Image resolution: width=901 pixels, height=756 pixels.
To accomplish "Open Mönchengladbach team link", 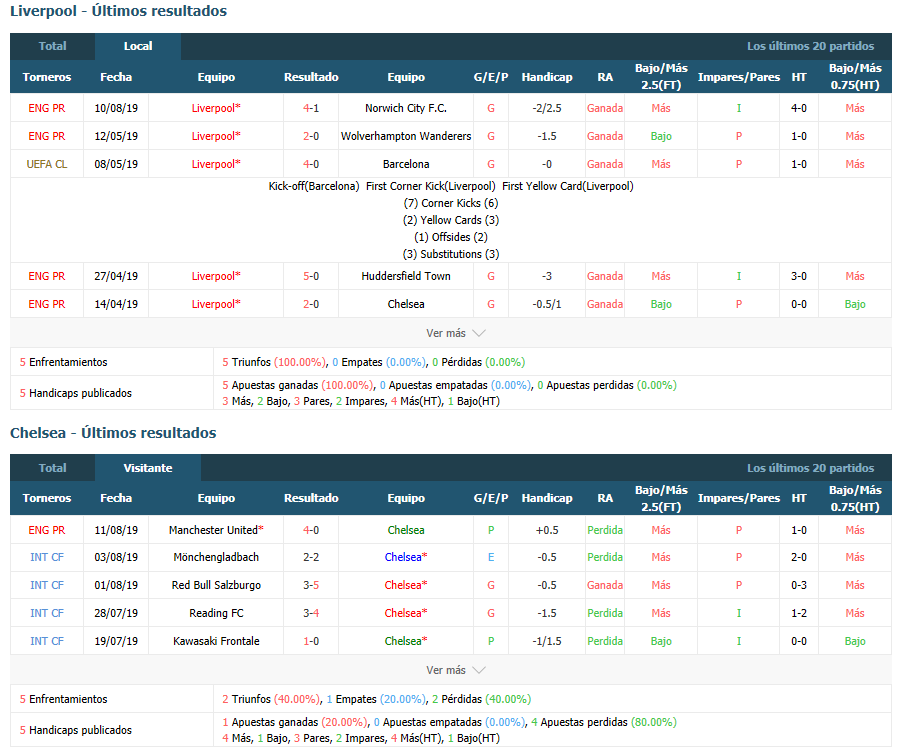I will pos(216,557).
